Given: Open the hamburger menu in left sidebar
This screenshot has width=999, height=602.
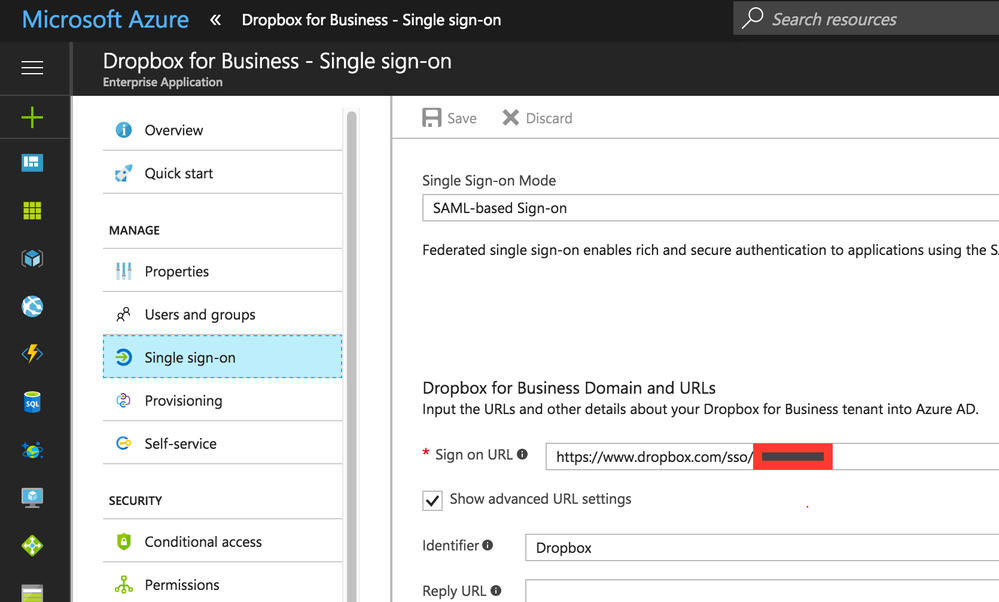Looking at the screenshot, I should pyautogui.click(x=32, y=68).
